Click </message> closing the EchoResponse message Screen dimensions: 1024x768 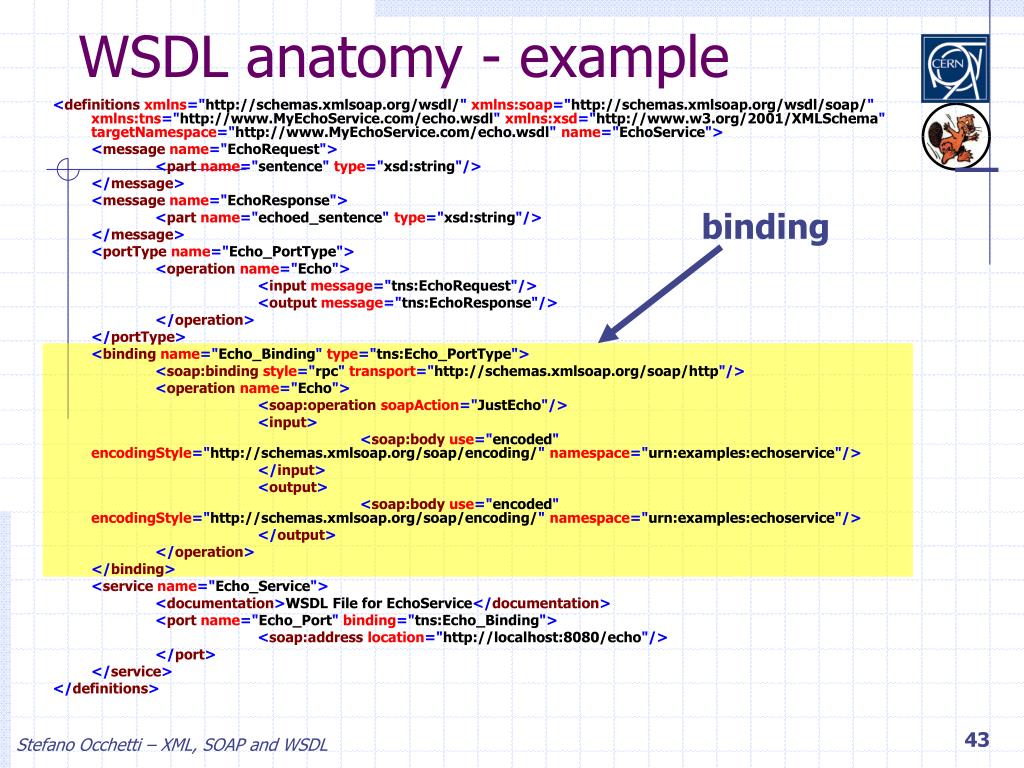(x=138, y=234)
